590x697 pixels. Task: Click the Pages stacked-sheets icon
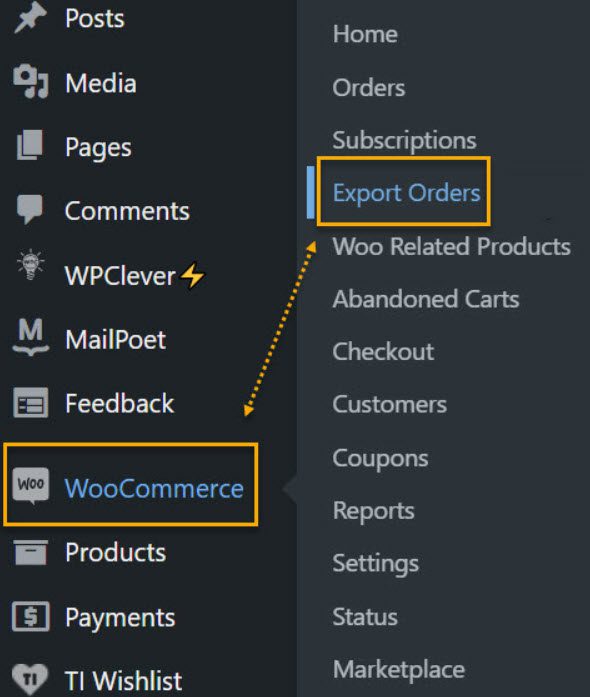click(30, 145)
